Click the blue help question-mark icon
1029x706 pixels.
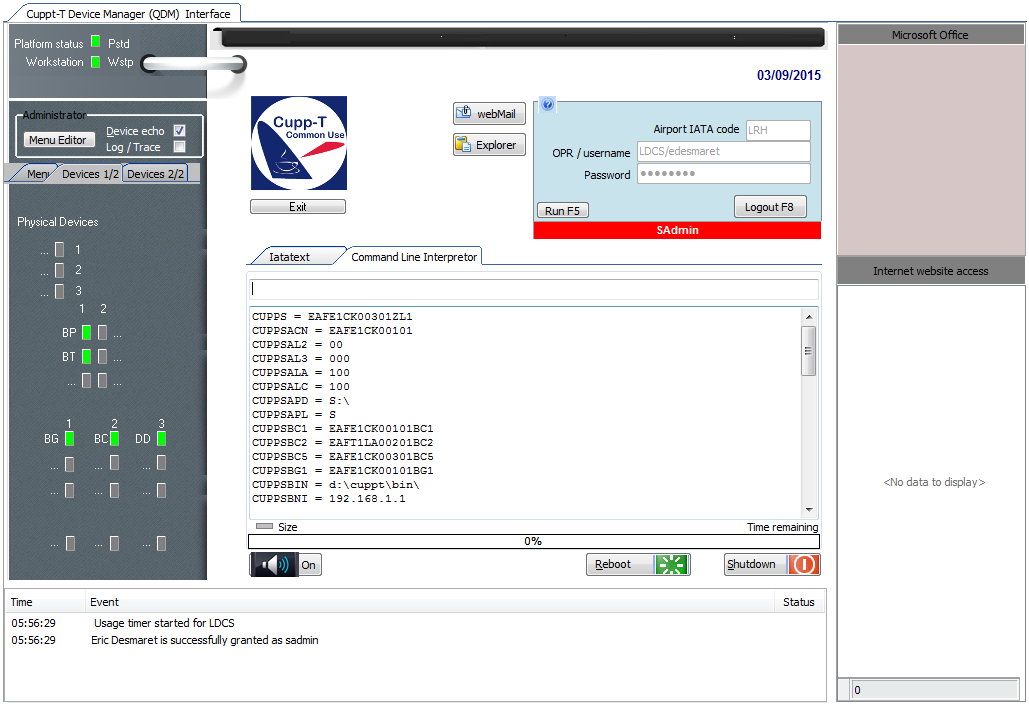[x=547, y=105]
